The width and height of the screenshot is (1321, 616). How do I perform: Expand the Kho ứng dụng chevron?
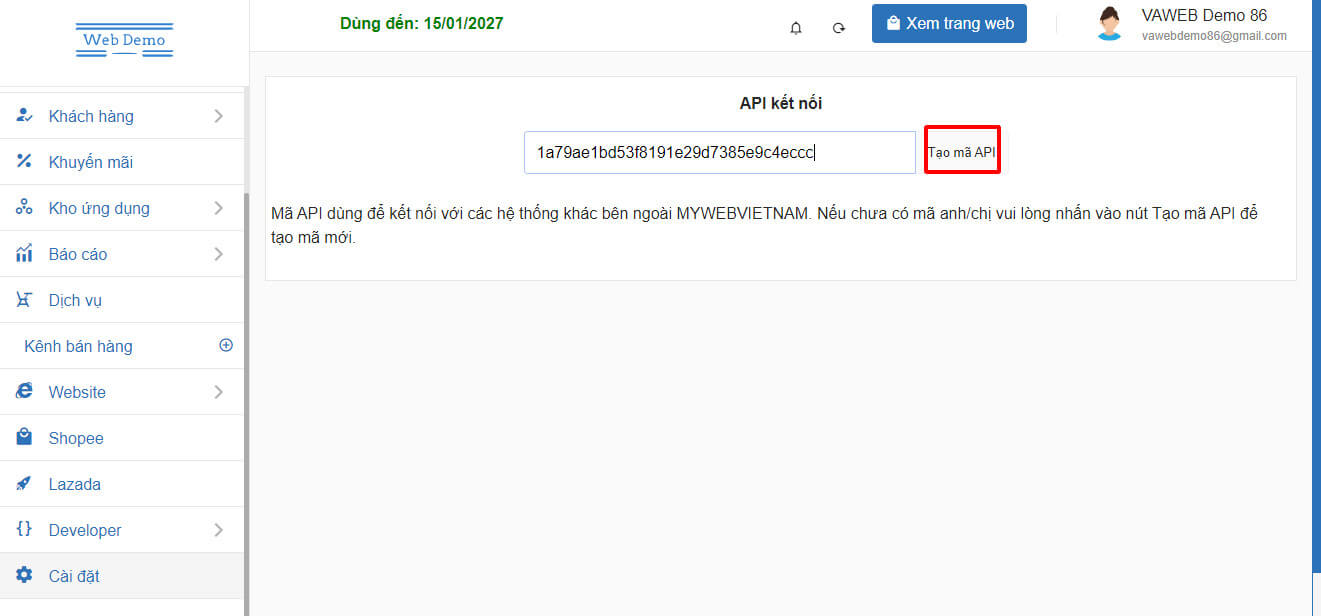coord(218,208)
